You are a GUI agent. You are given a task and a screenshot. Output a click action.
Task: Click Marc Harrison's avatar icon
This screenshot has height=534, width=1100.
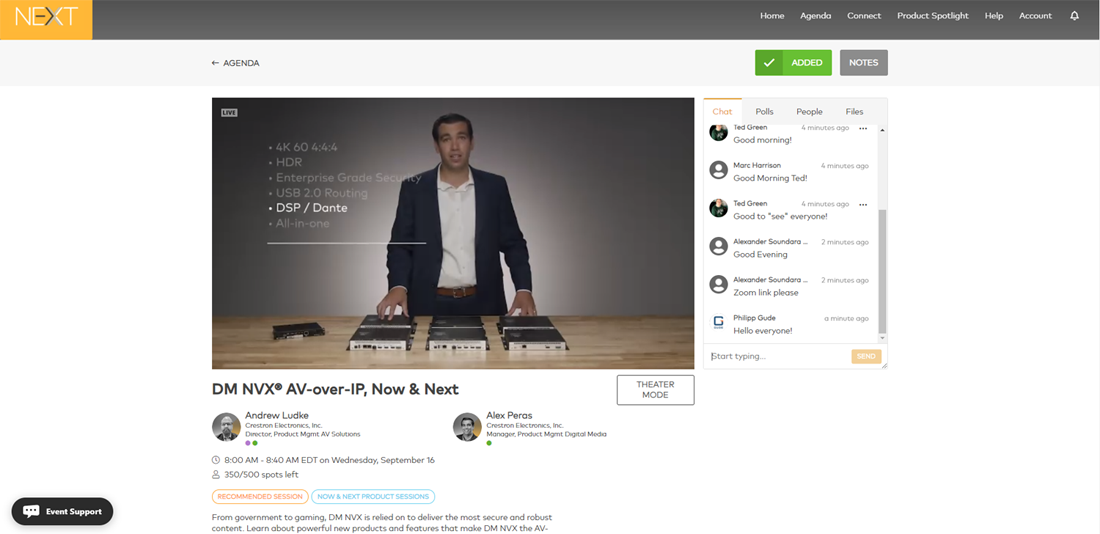click(x=718, y=170)
